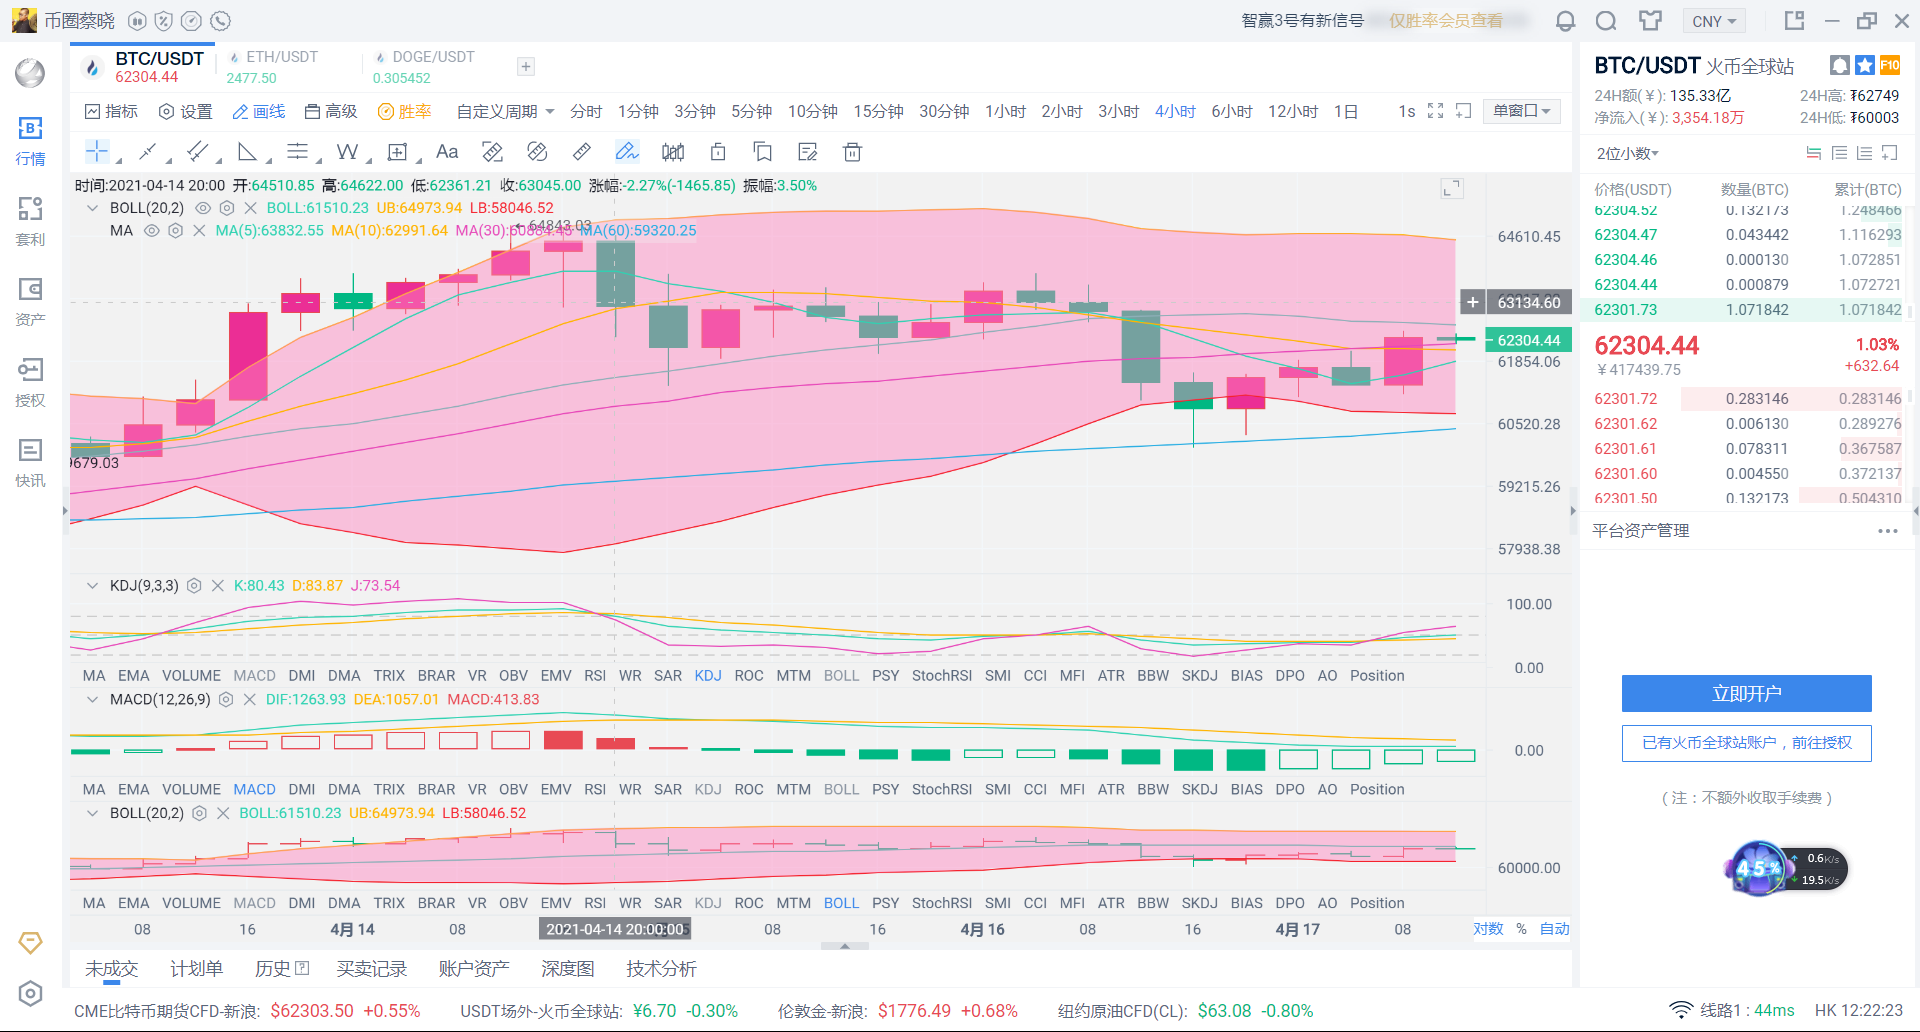Open the 2位小数 decimal precision dropdown
The width and height of the screenshot is (1920, 1032).
click(x=1627, y=153)
